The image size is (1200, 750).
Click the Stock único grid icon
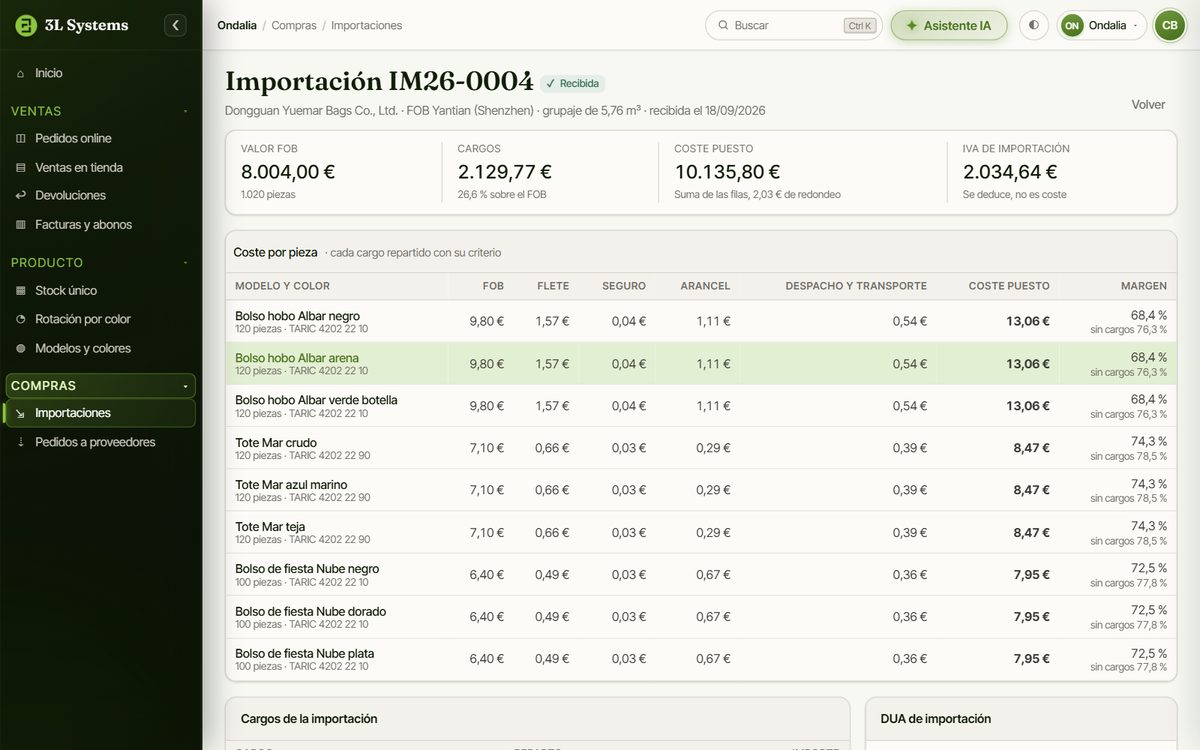point(21,290)
